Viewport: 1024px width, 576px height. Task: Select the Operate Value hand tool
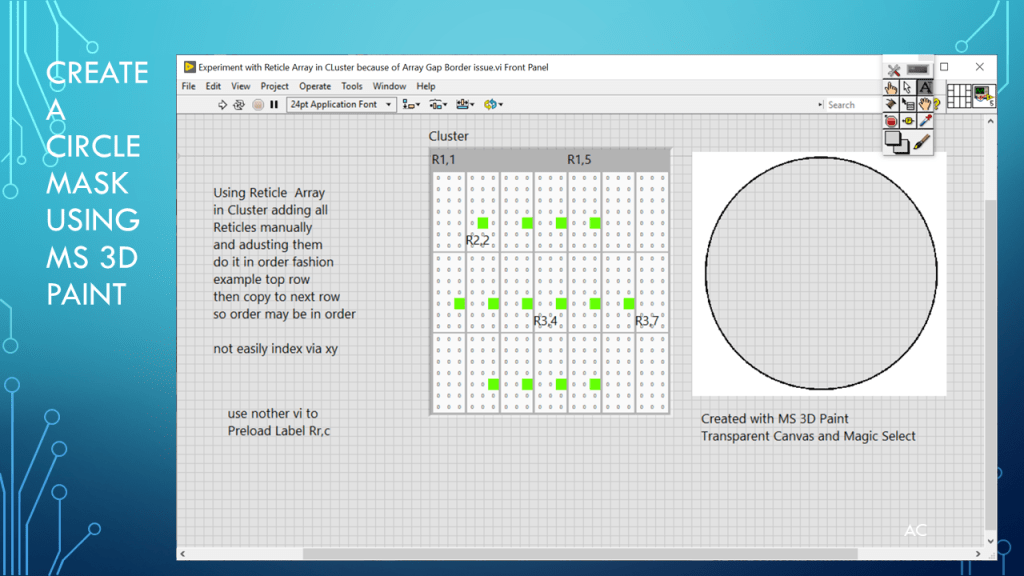[x=891, y=87]
